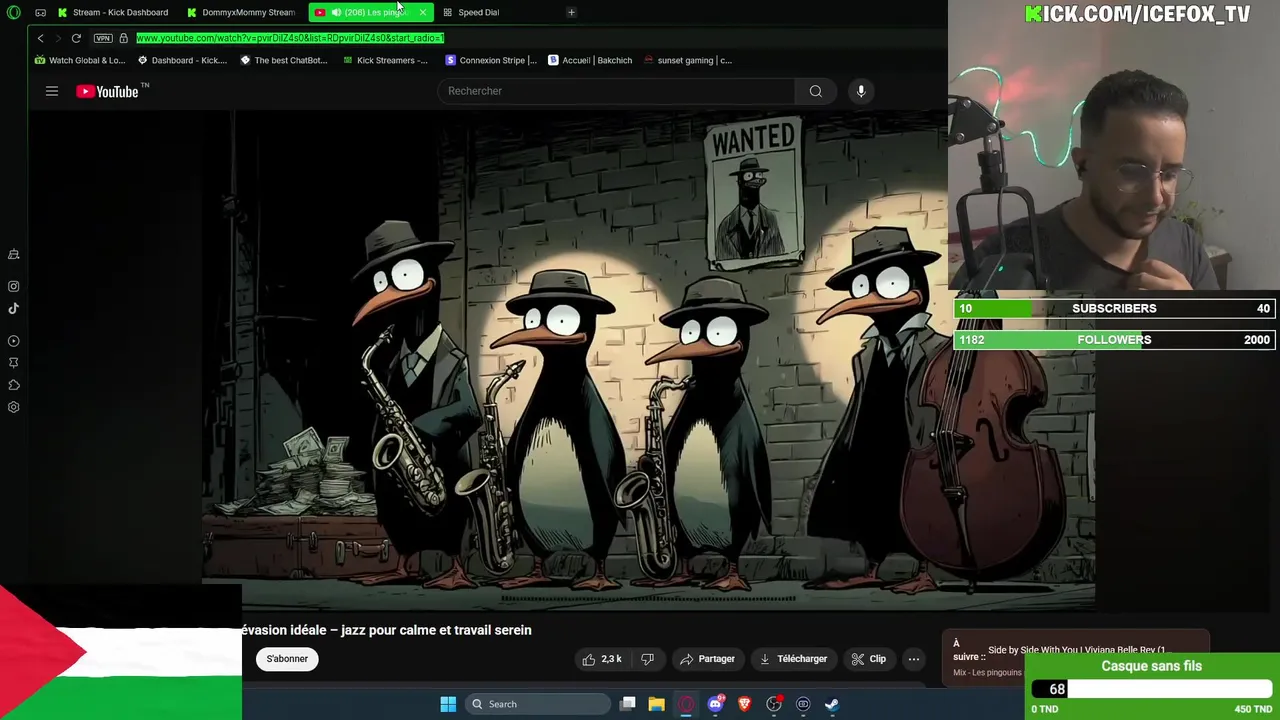
Task: Reload the current page
Action: coord(76,38)
